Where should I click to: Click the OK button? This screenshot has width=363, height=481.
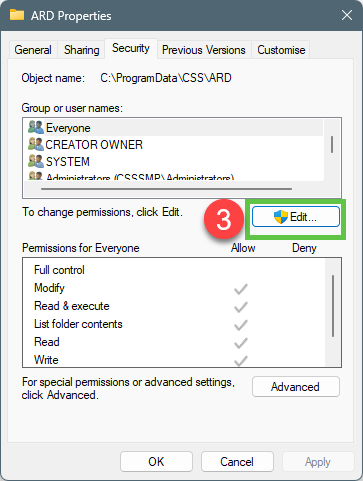156,462
